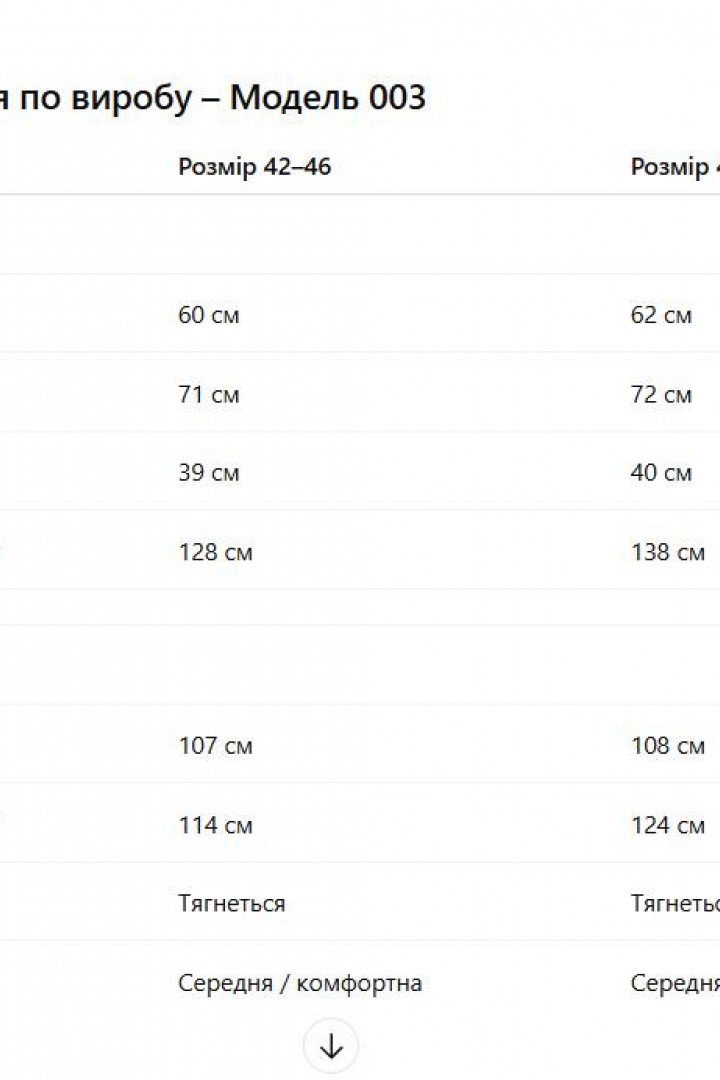Select the 72 см cell
720x1080 pixels.
click(x=661, y=395)
